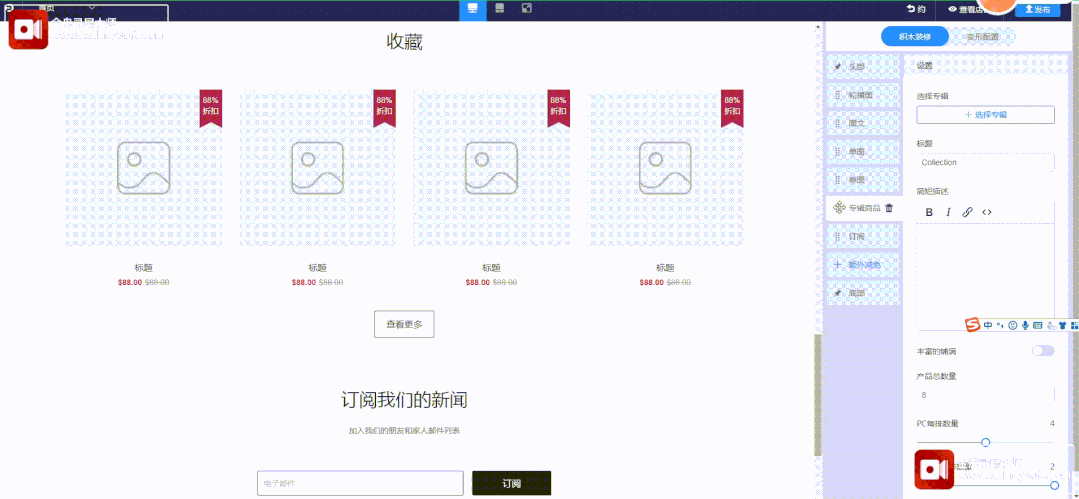Delete 专辑商品 section with trash icon

point(889,208)
